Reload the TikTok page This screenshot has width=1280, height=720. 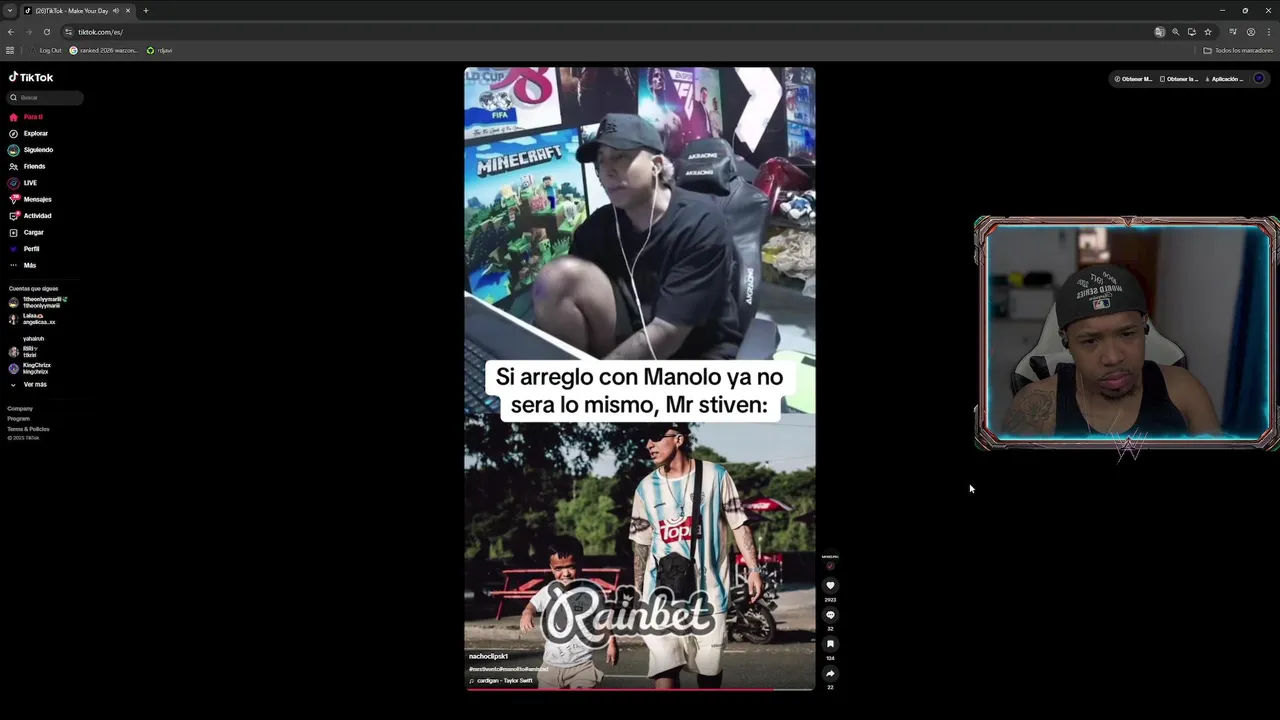pos(46,32)
